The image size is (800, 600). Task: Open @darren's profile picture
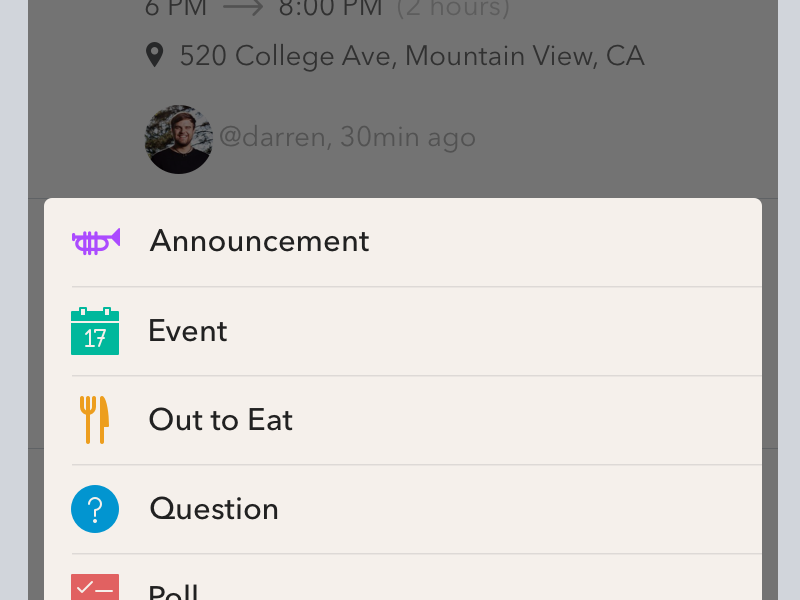point(178,139)
